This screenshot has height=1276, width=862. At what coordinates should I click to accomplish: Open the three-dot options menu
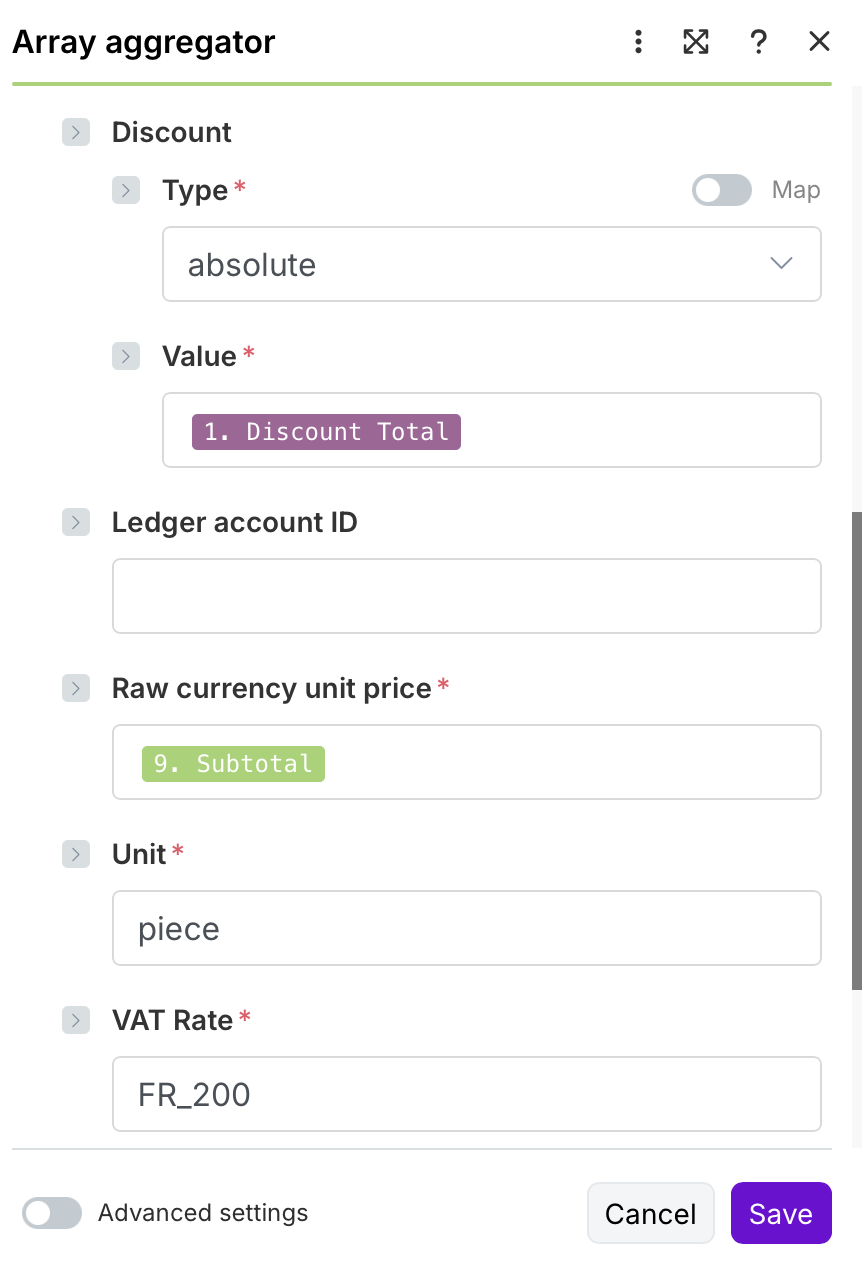(x=638, y=42)
